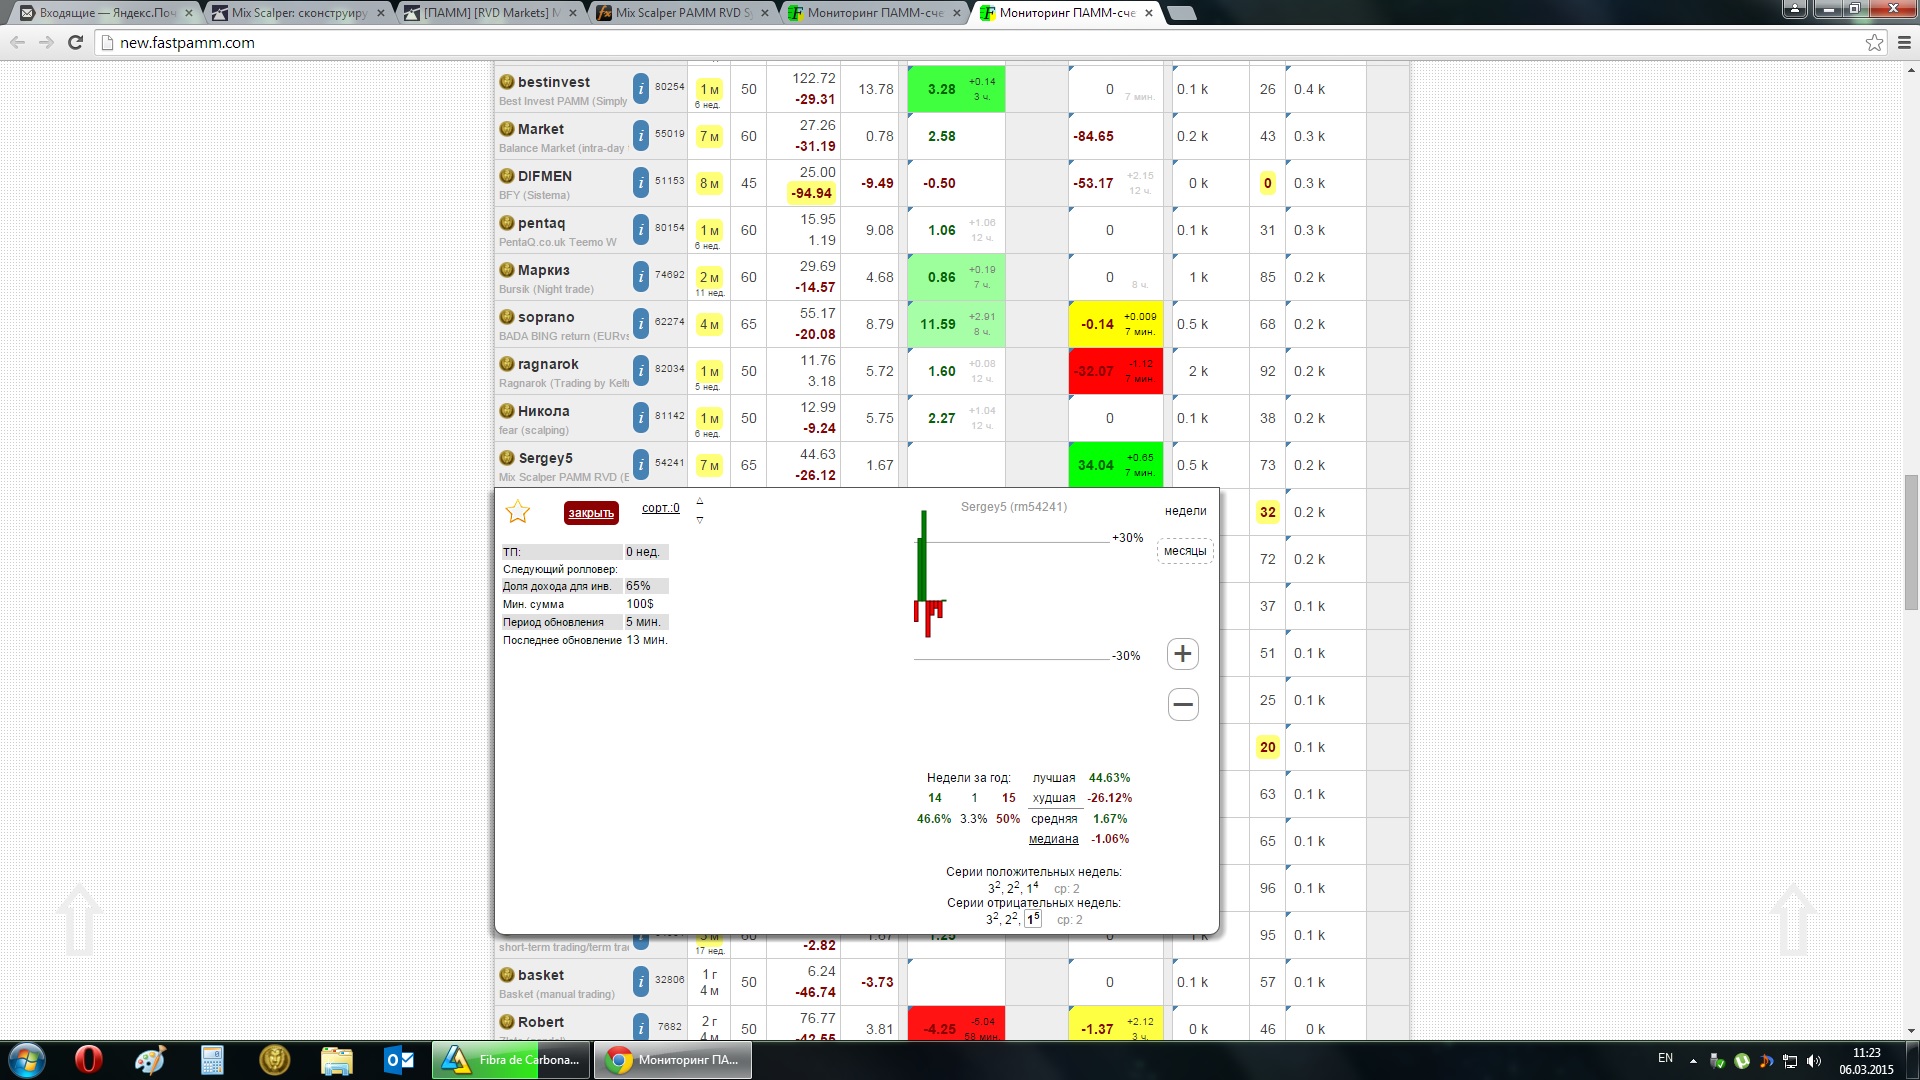
Task: Click bestinvest 1 м age badge
Action: (x=709, y=89)
